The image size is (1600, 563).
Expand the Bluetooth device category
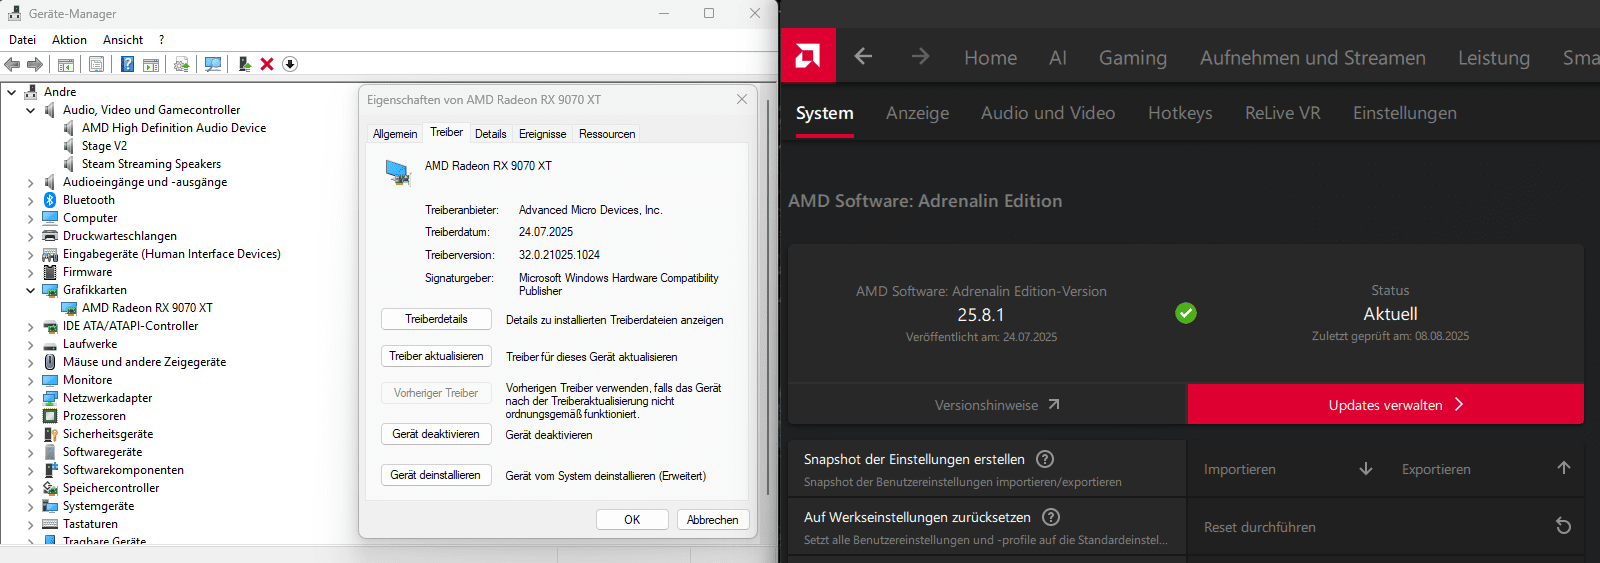pos(30,201)
